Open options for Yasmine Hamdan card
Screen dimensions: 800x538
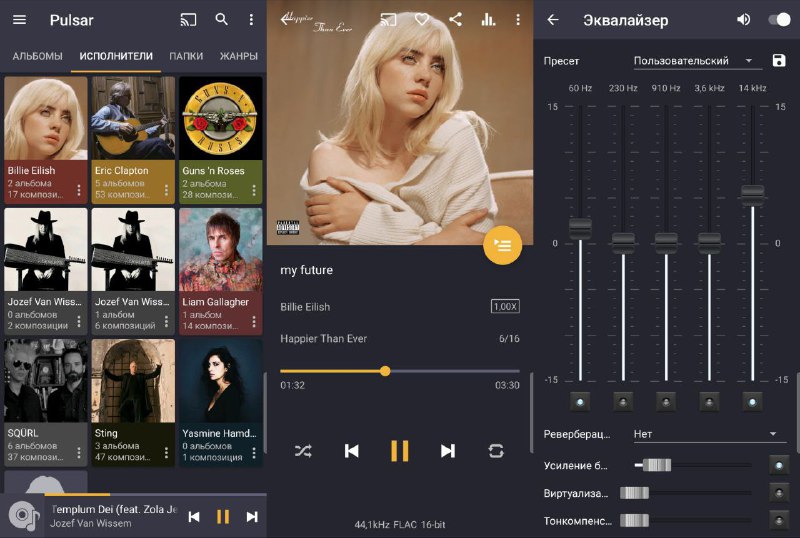coord(254,453)
